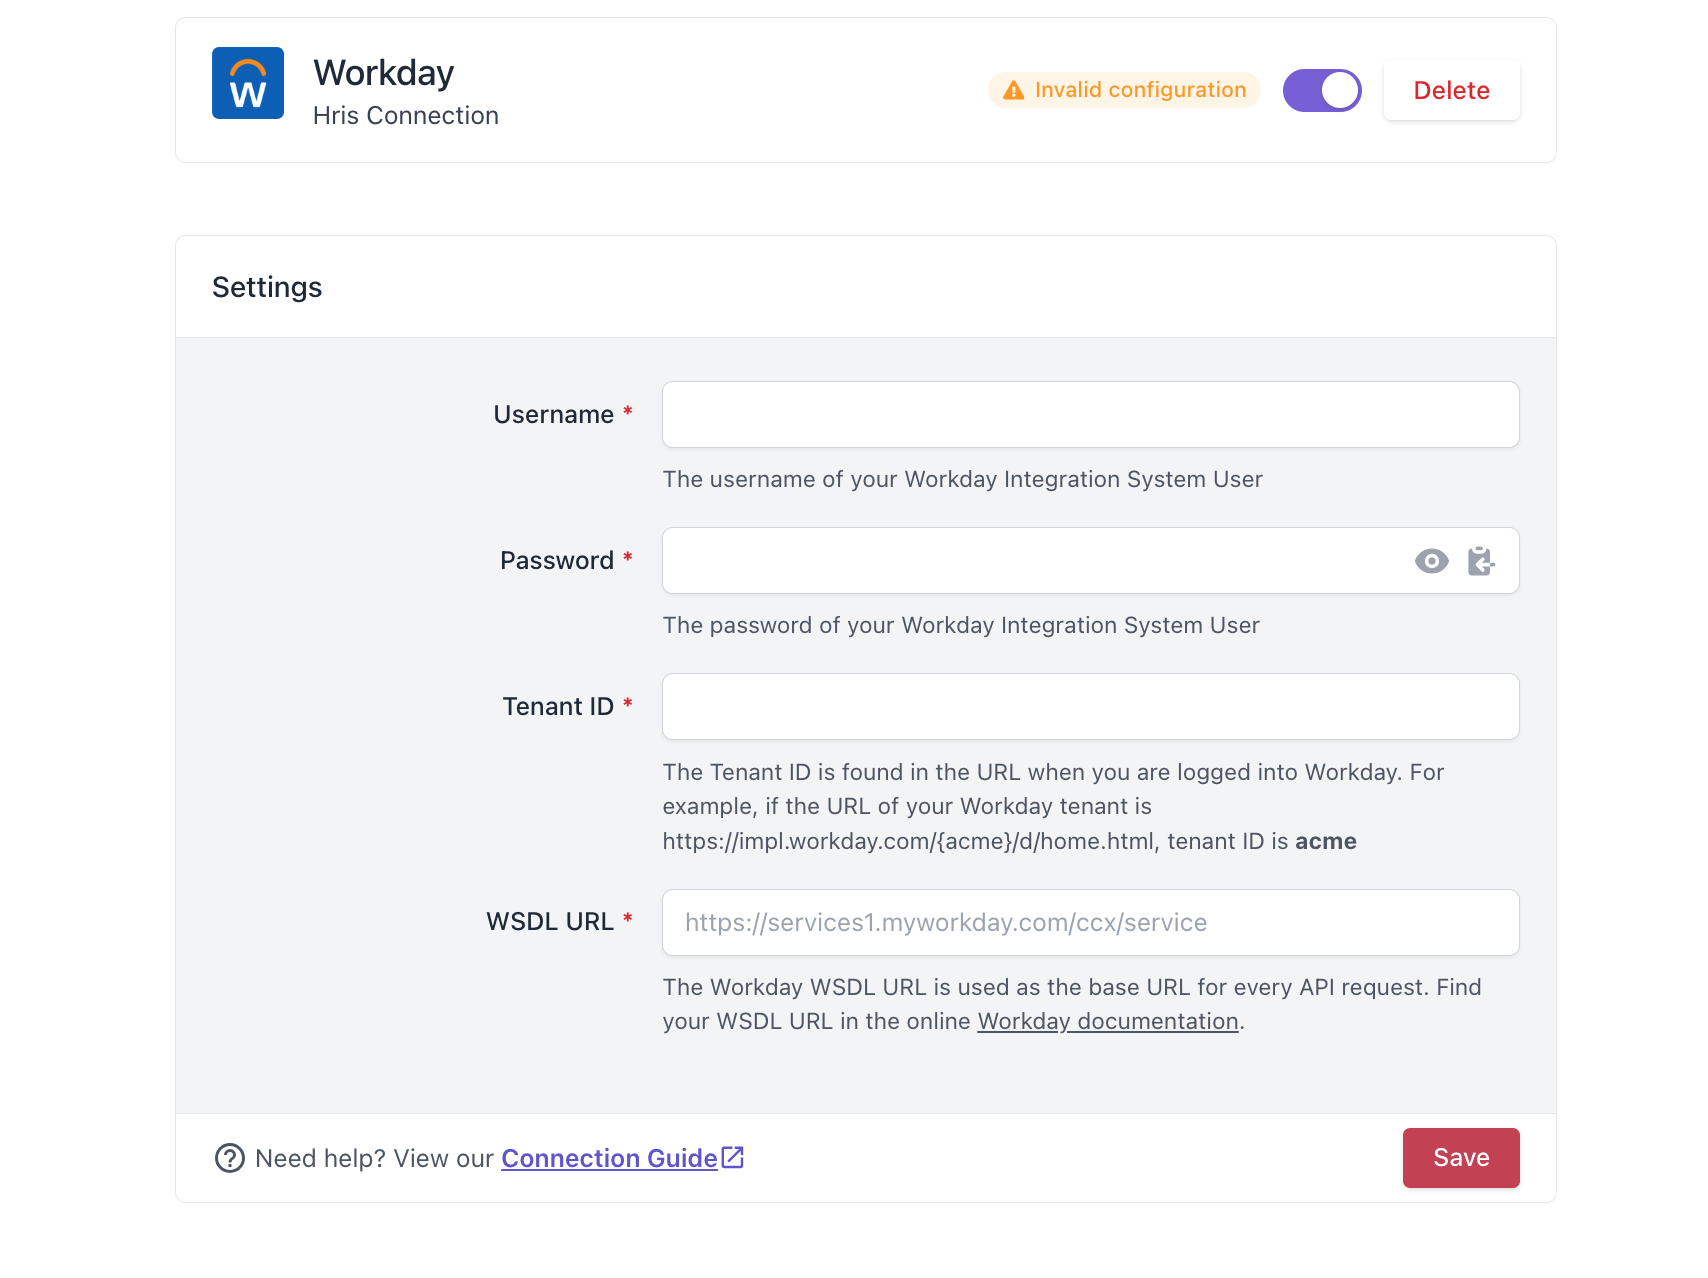Open the Workday documentation link
1708x1278 pixels.
1108,1021
